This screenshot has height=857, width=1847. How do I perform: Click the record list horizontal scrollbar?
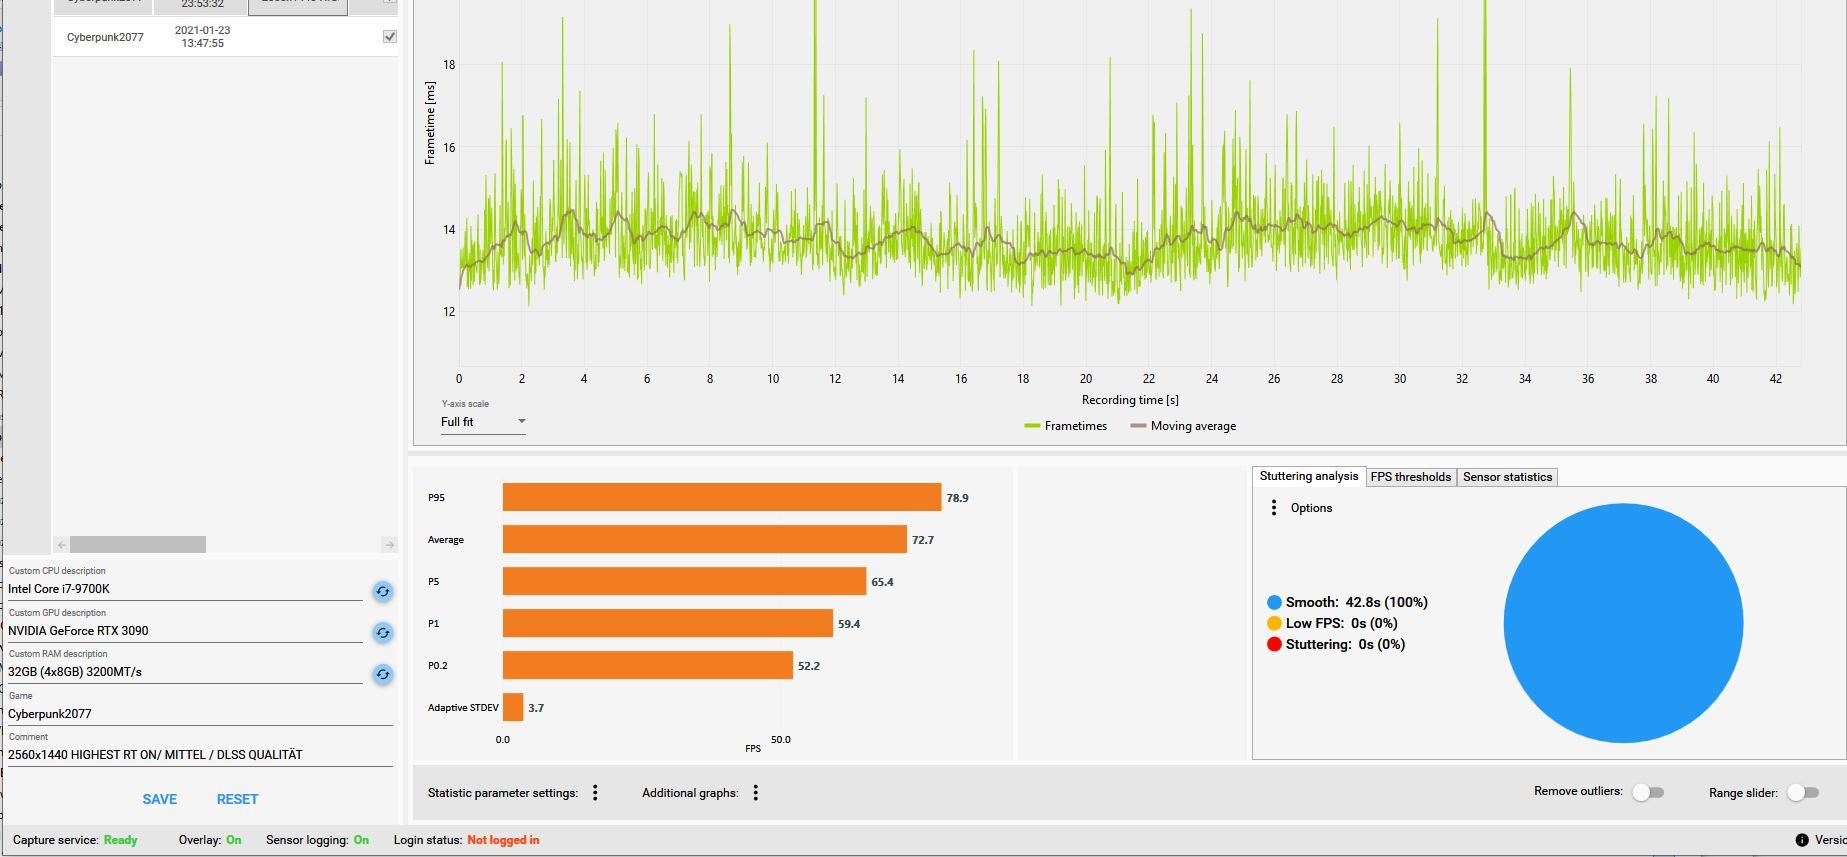pyautogui.click(x=138, y=544)
